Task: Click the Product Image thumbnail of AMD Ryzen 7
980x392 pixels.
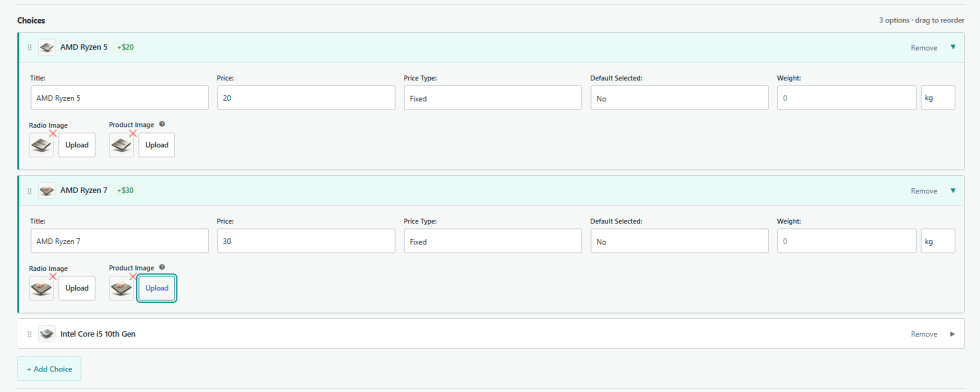Action: coord(121,288)
